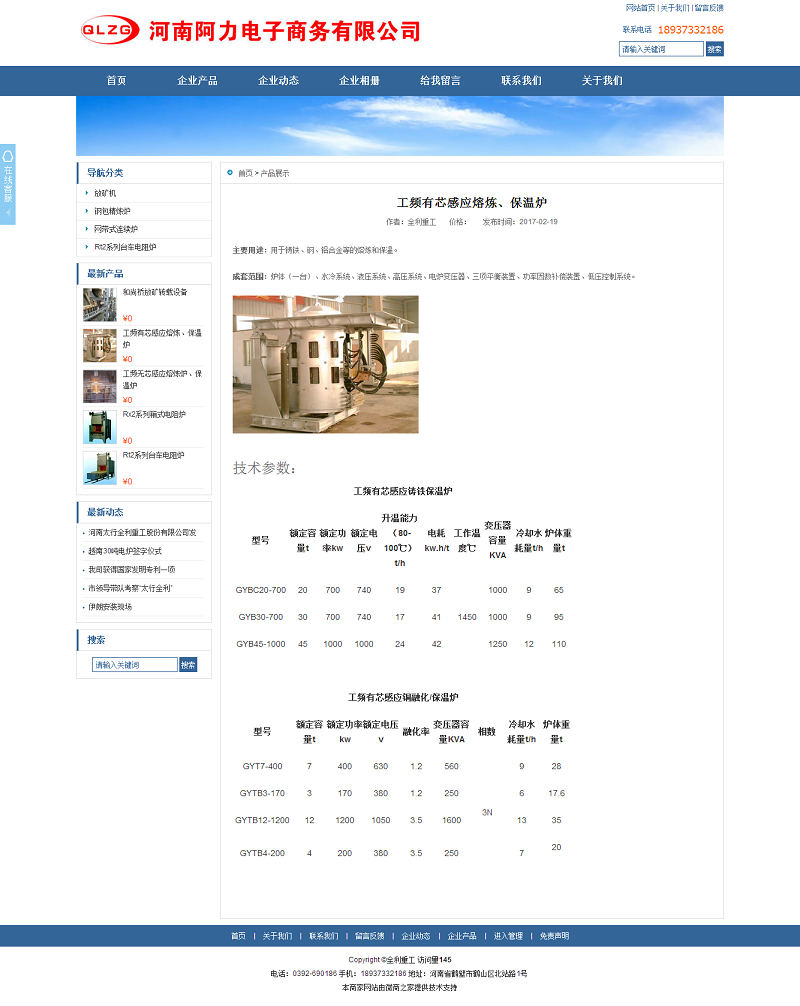Open the 在线客服 side widget
This screenshot has width=800, height=1006.
click(x=8, y=184)
